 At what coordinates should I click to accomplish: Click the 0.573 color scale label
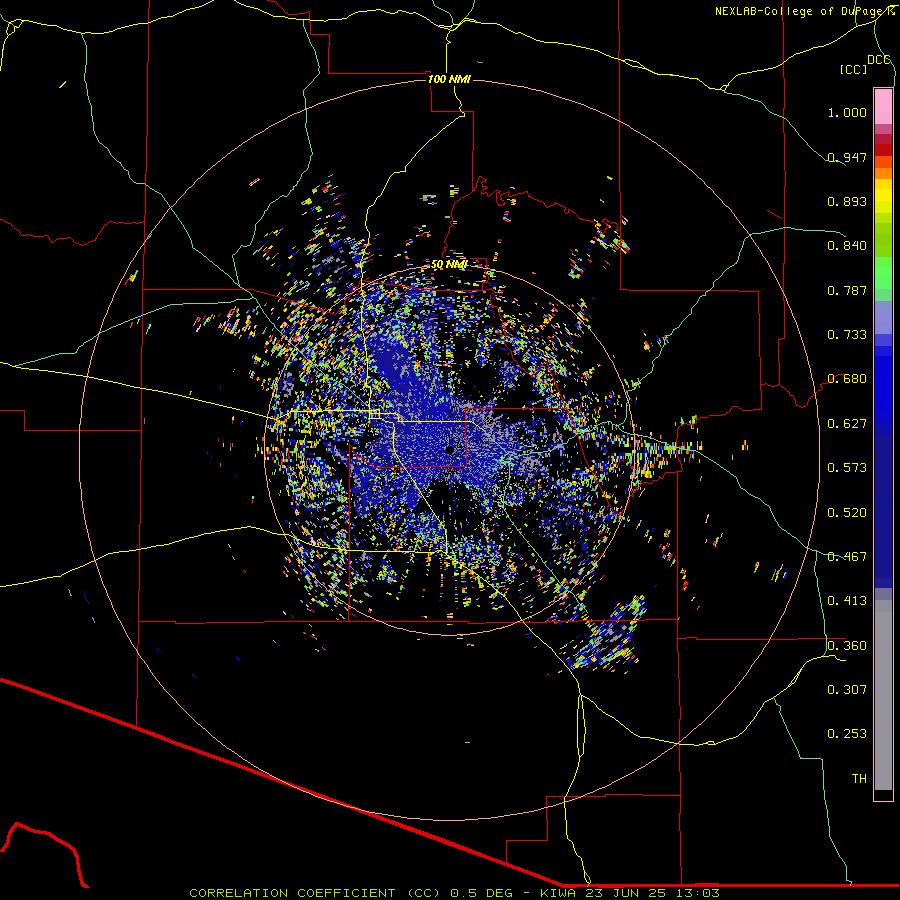[x=847, y=468]
